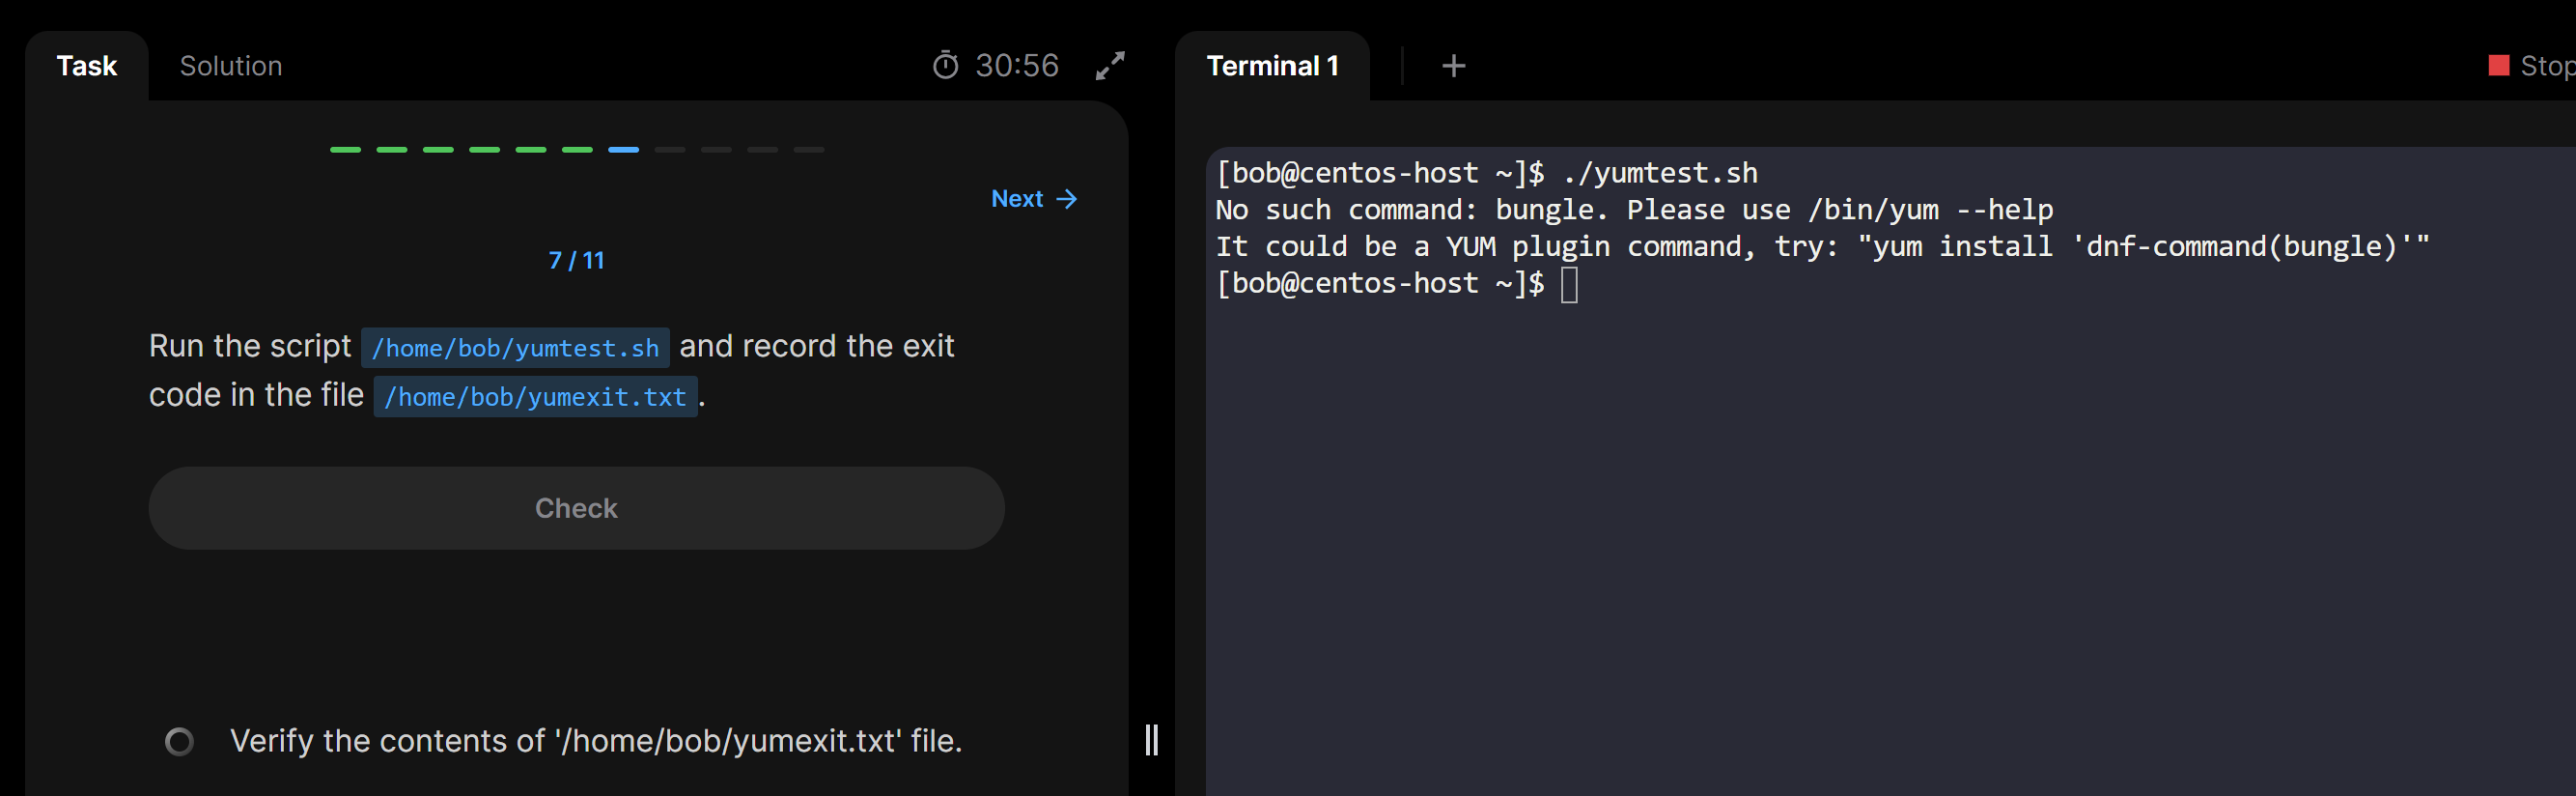Focus the terminal prompt cursor
2576x796 pixels.
[x=1569, y=285]
